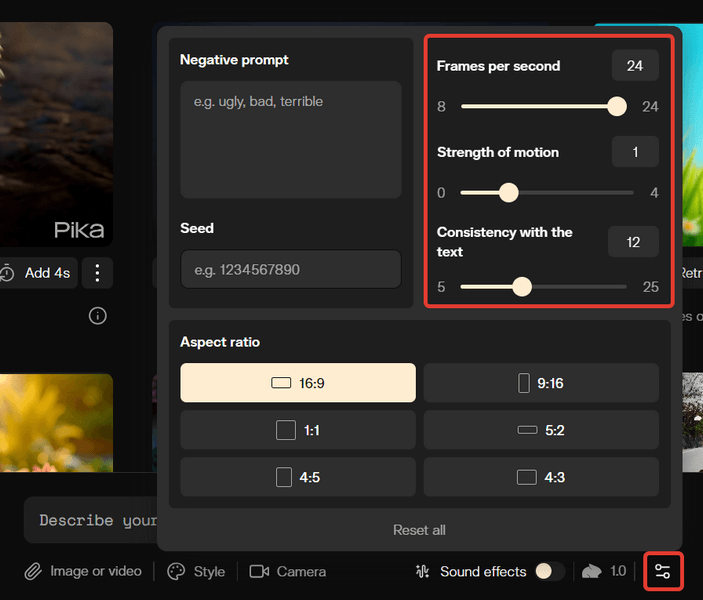Click the Seed input field

pyautogui.click(x=291, y=269)
